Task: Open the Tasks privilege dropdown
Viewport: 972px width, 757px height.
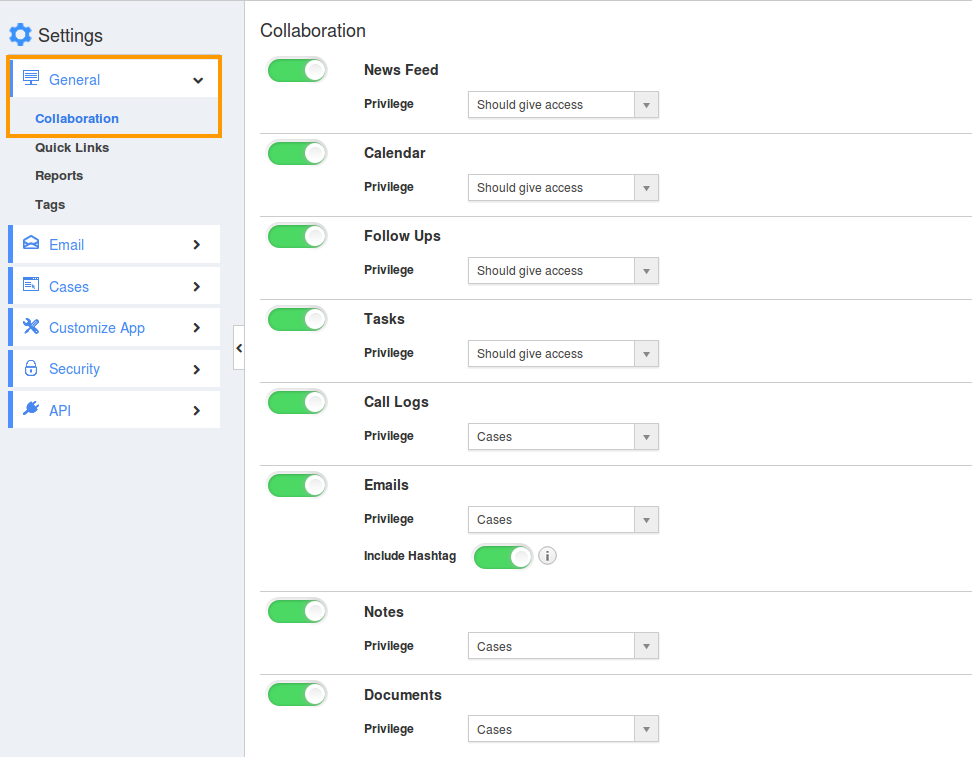Action: (563, 354)
